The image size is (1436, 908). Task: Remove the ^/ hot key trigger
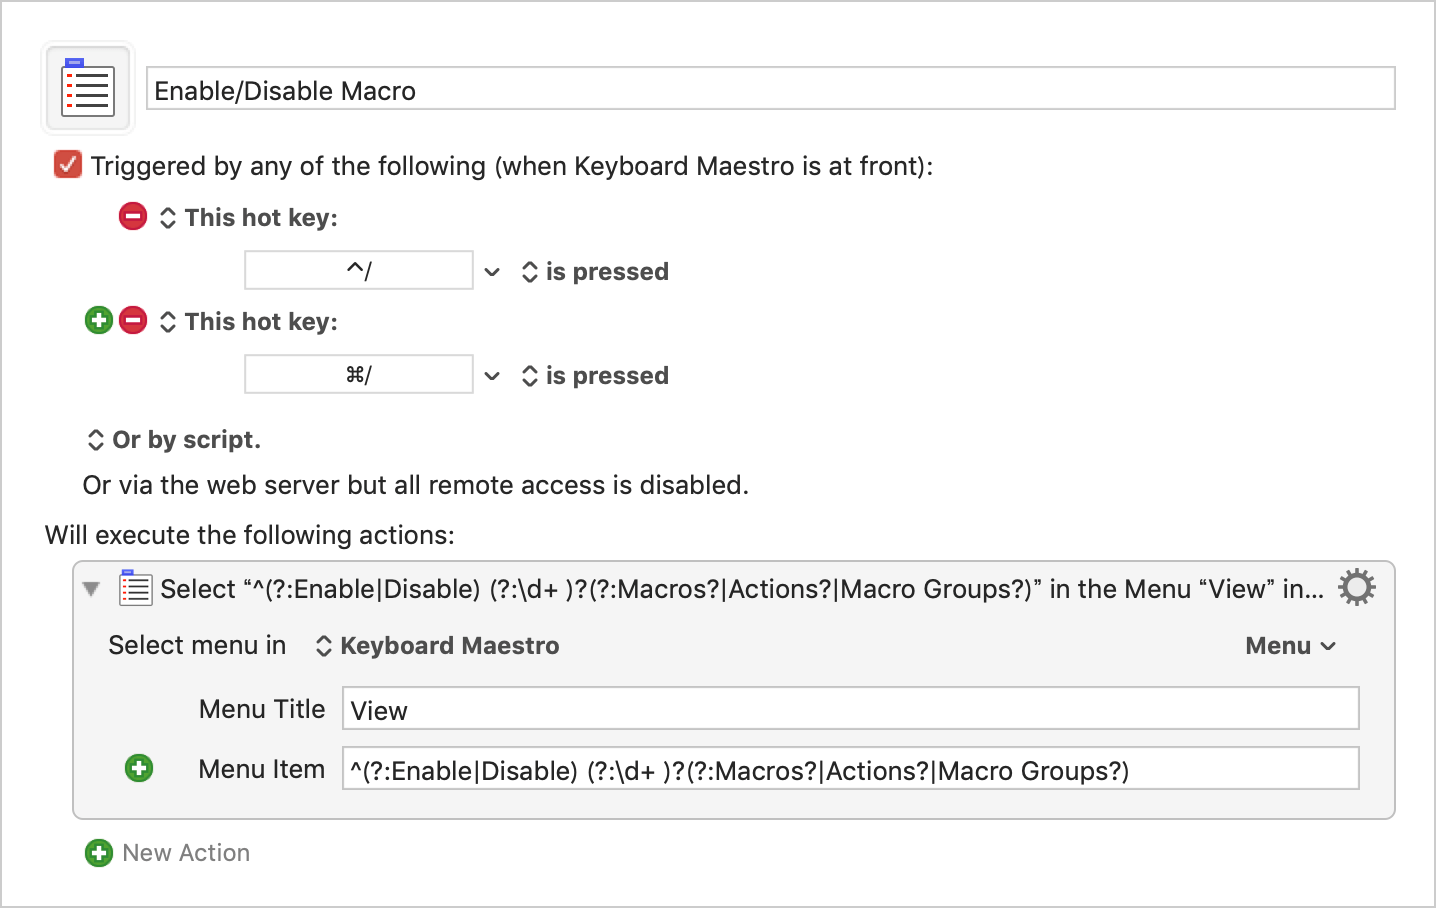133,216
